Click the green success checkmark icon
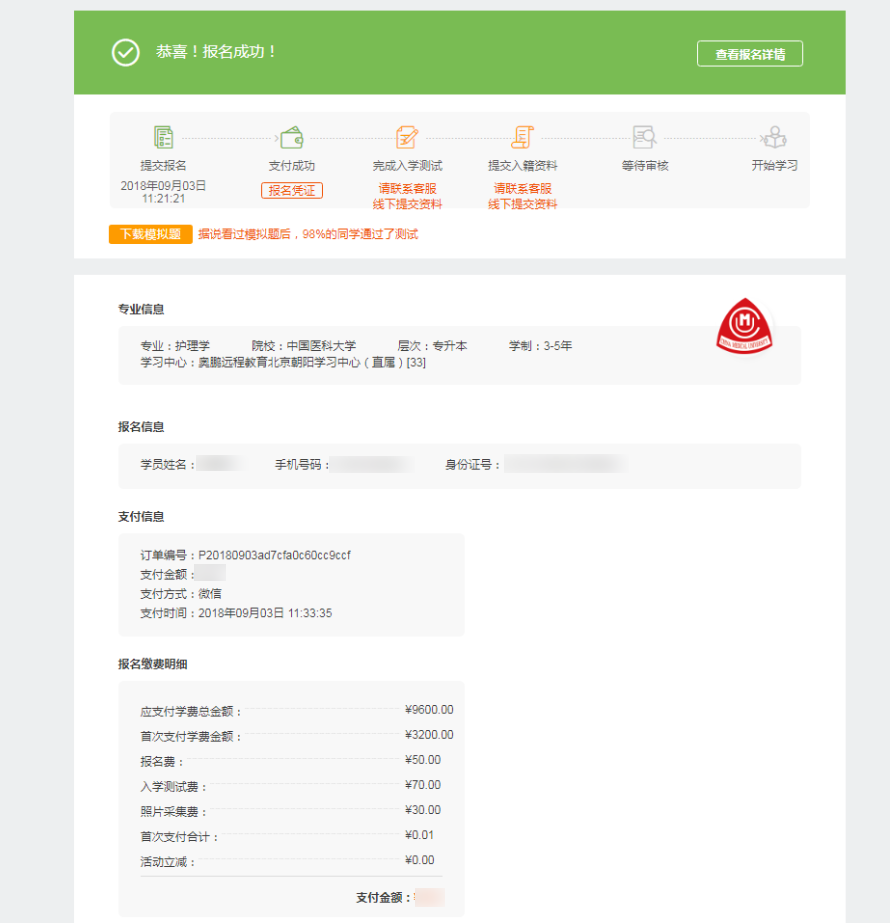Screen dimensions: 890x923 pos(126,52)
